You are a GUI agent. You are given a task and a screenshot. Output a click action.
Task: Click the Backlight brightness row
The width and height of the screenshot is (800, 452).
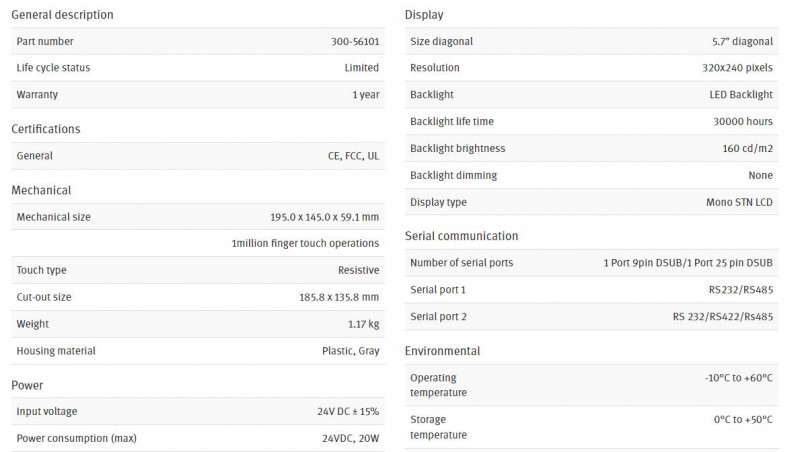click(591, 148)
